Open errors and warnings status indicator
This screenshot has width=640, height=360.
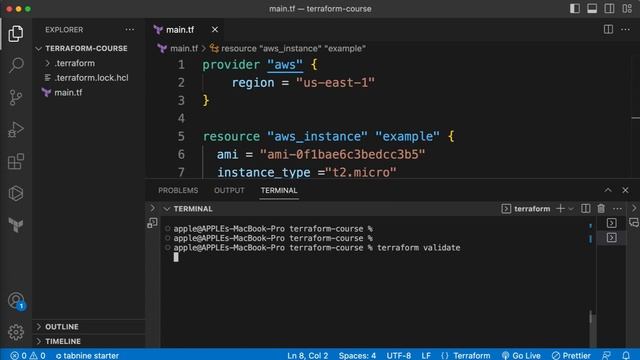click(x=28, y=356)
